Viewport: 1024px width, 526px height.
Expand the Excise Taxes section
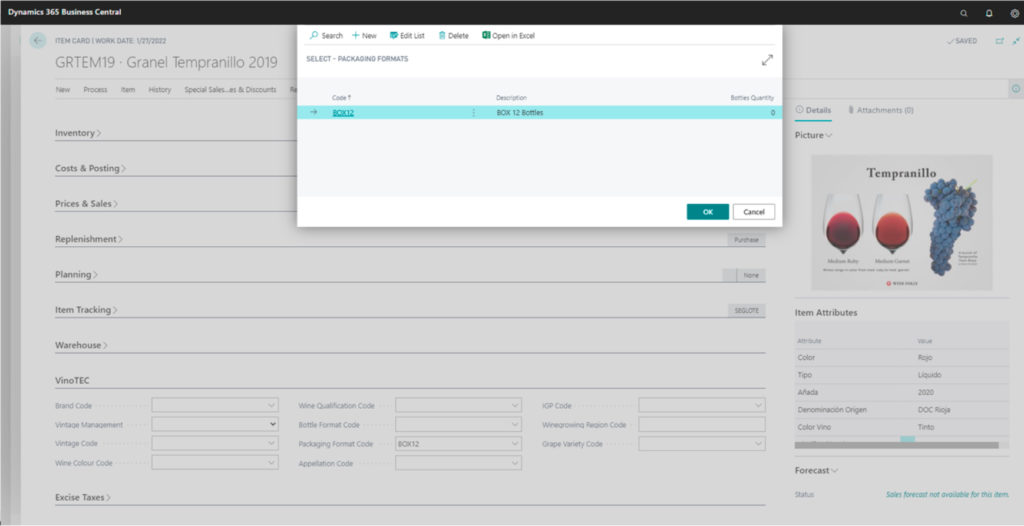(83, 497)
